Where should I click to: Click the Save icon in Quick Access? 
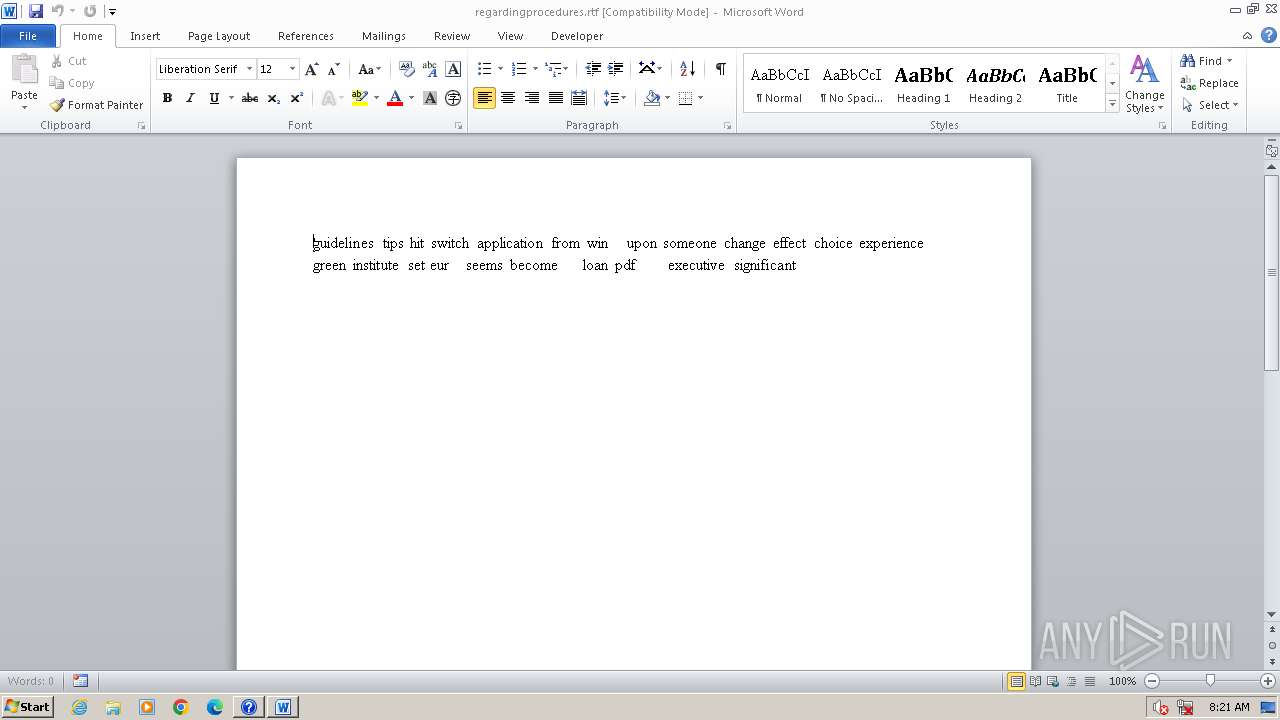click(x=36, y=11)
